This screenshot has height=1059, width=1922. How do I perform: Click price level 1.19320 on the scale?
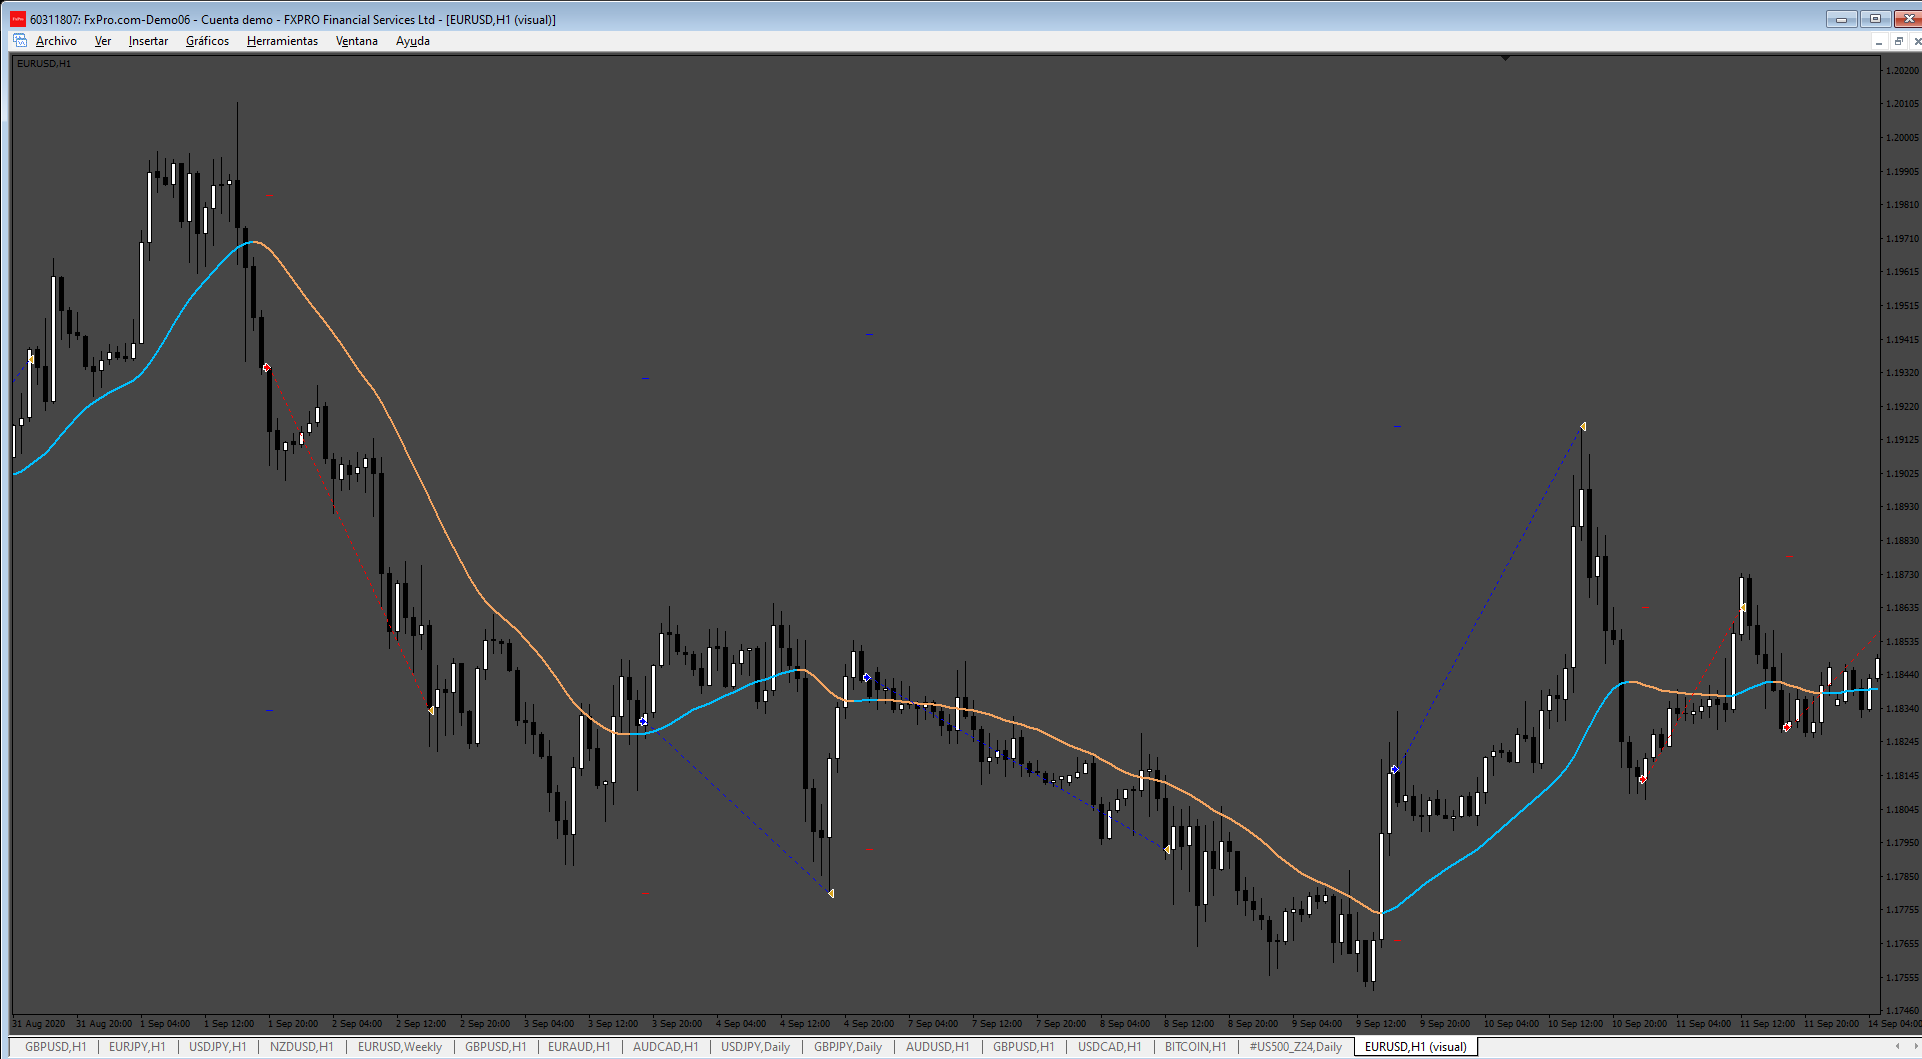1902,373
